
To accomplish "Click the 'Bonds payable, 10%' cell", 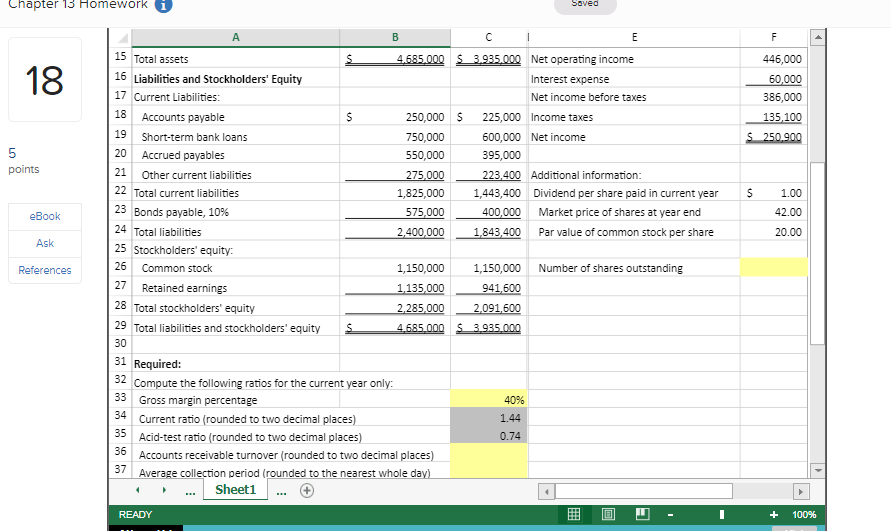I will click(236, 211).
